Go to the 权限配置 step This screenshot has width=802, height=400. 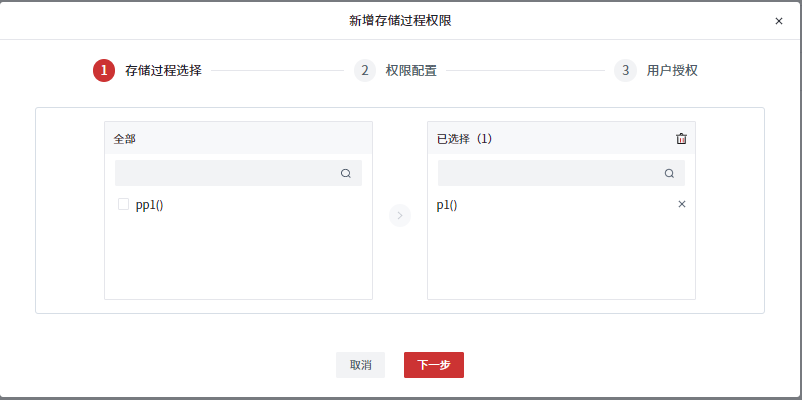(411, 71)
